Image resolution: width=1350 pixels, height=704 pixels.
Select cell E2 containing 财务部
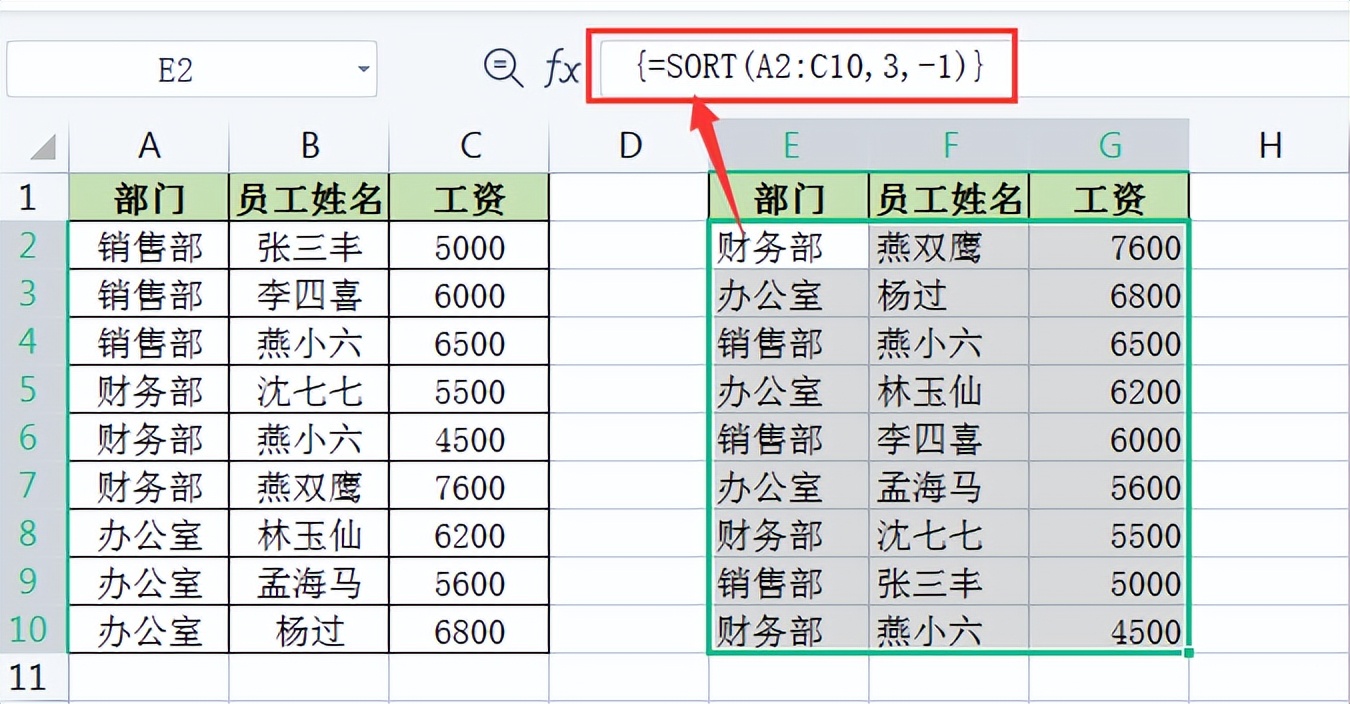click(790, 246)
